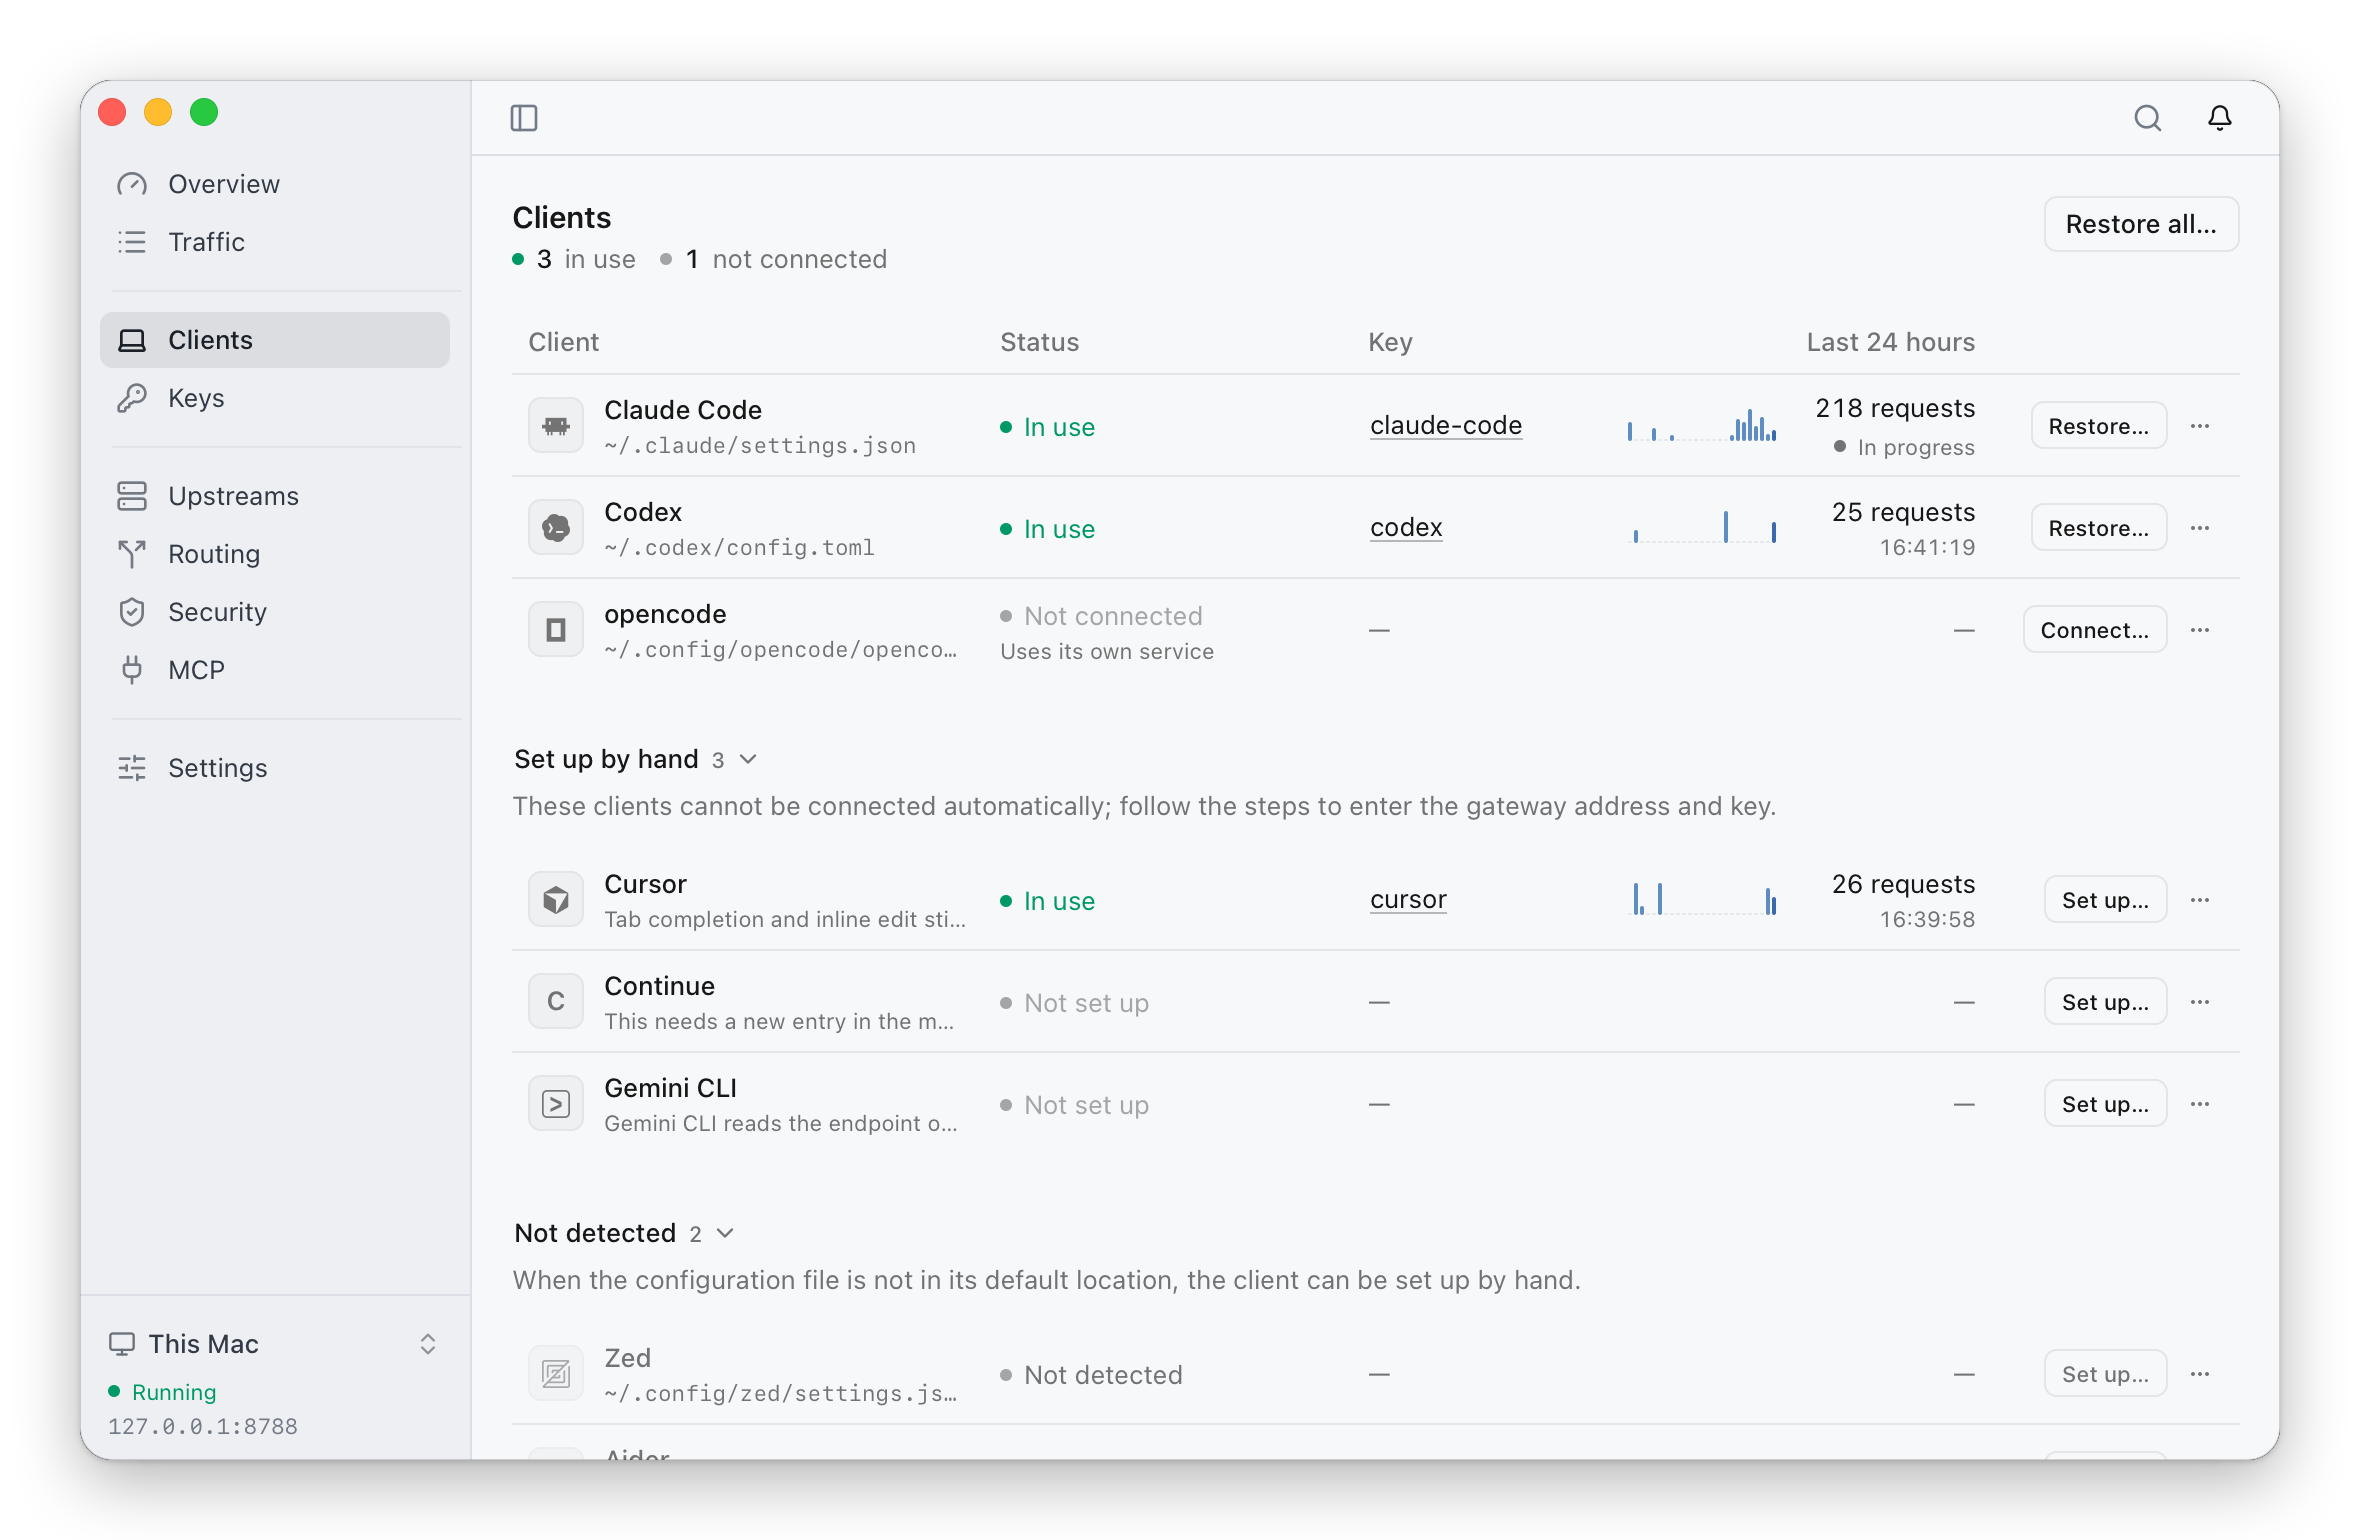The width and height of the screenshot is (2360, 1540).
Task: Click the Last 24 hours column header
Action: pyautogui.click(x=1890, y=342)
